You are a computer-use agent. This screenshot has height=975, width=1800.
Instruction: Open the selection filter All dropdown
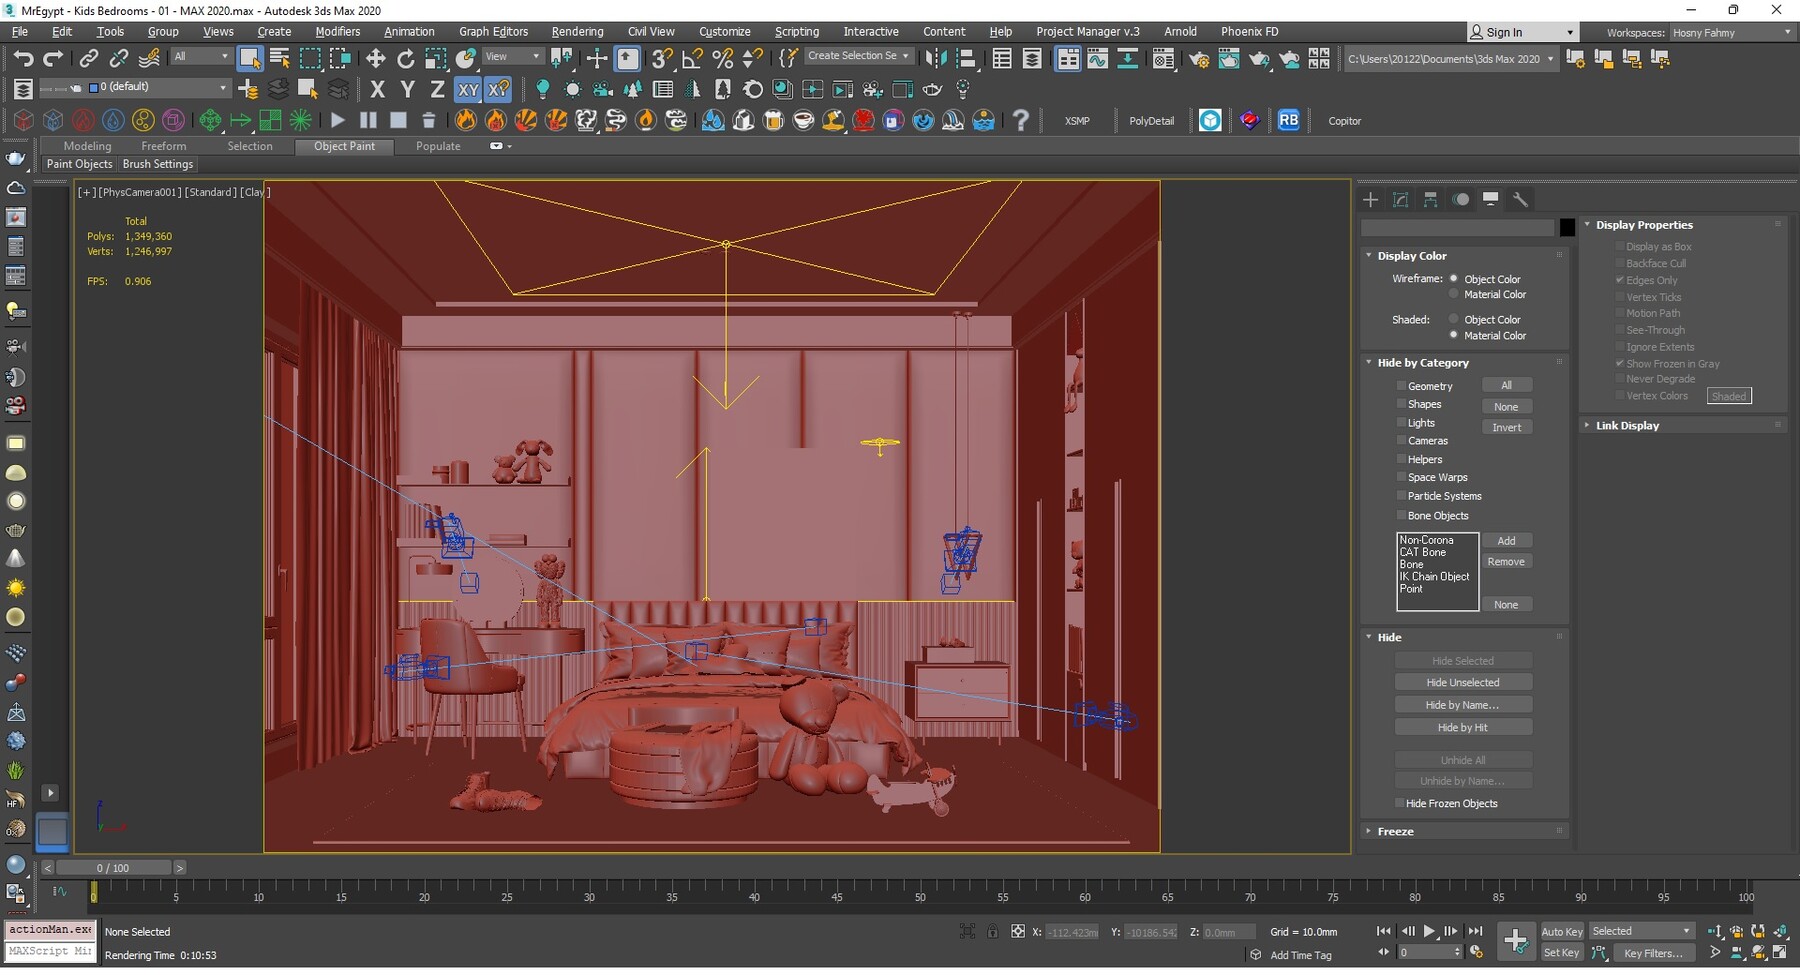222,56
